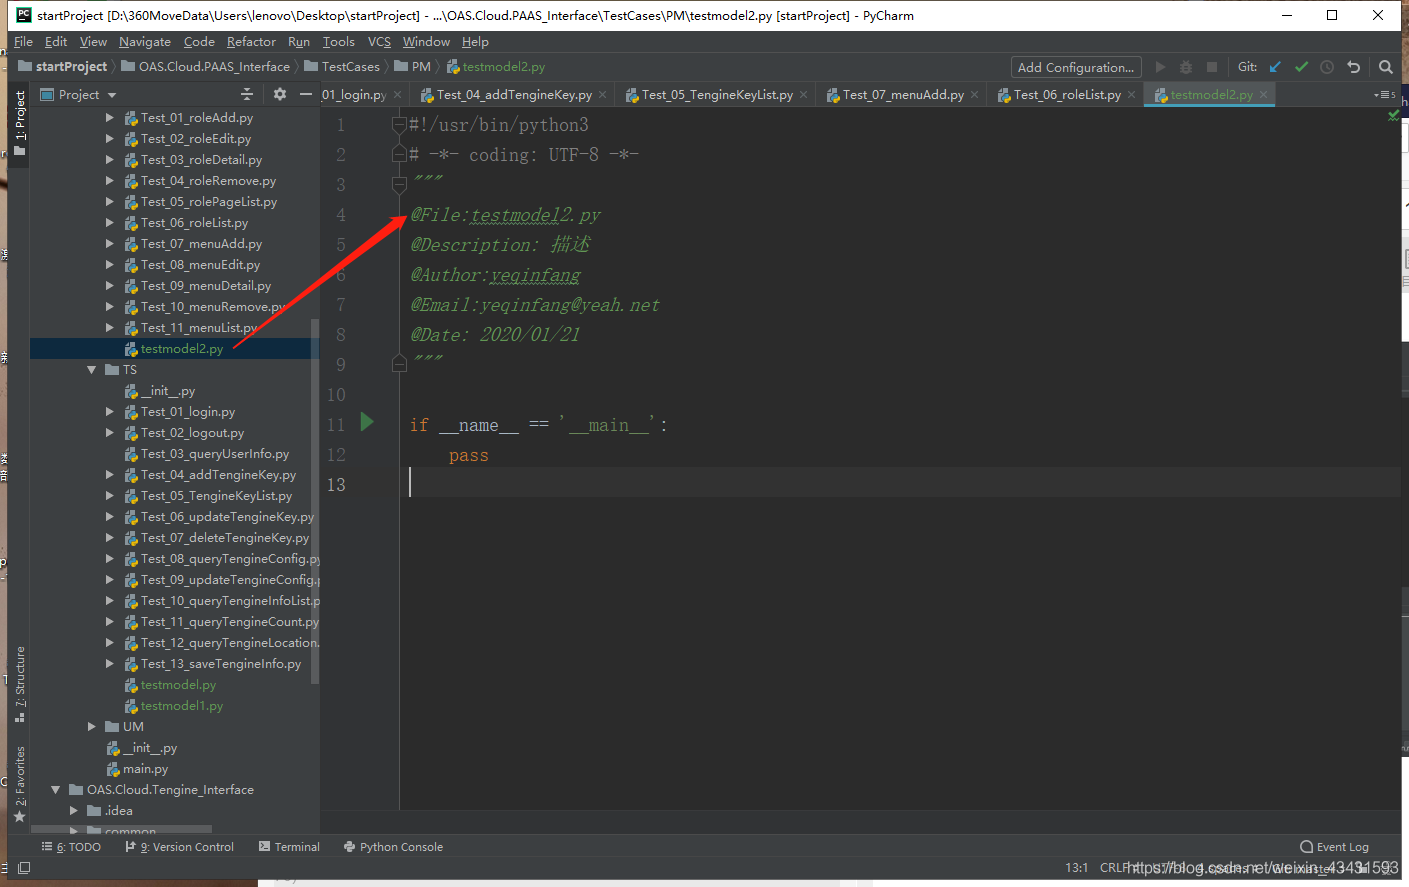Viewport: 1409px width, 887px height.
Task: Select testmodel1.py in the project tree
Action: pyautogui.click(x=182, y=706)
